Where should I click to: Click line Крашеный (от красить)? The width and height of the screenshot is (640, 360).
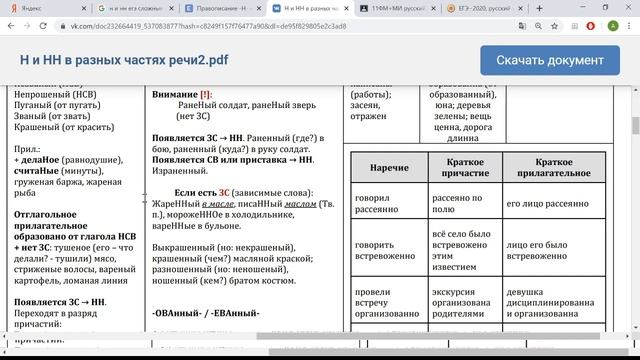click(x=64, y=127)
